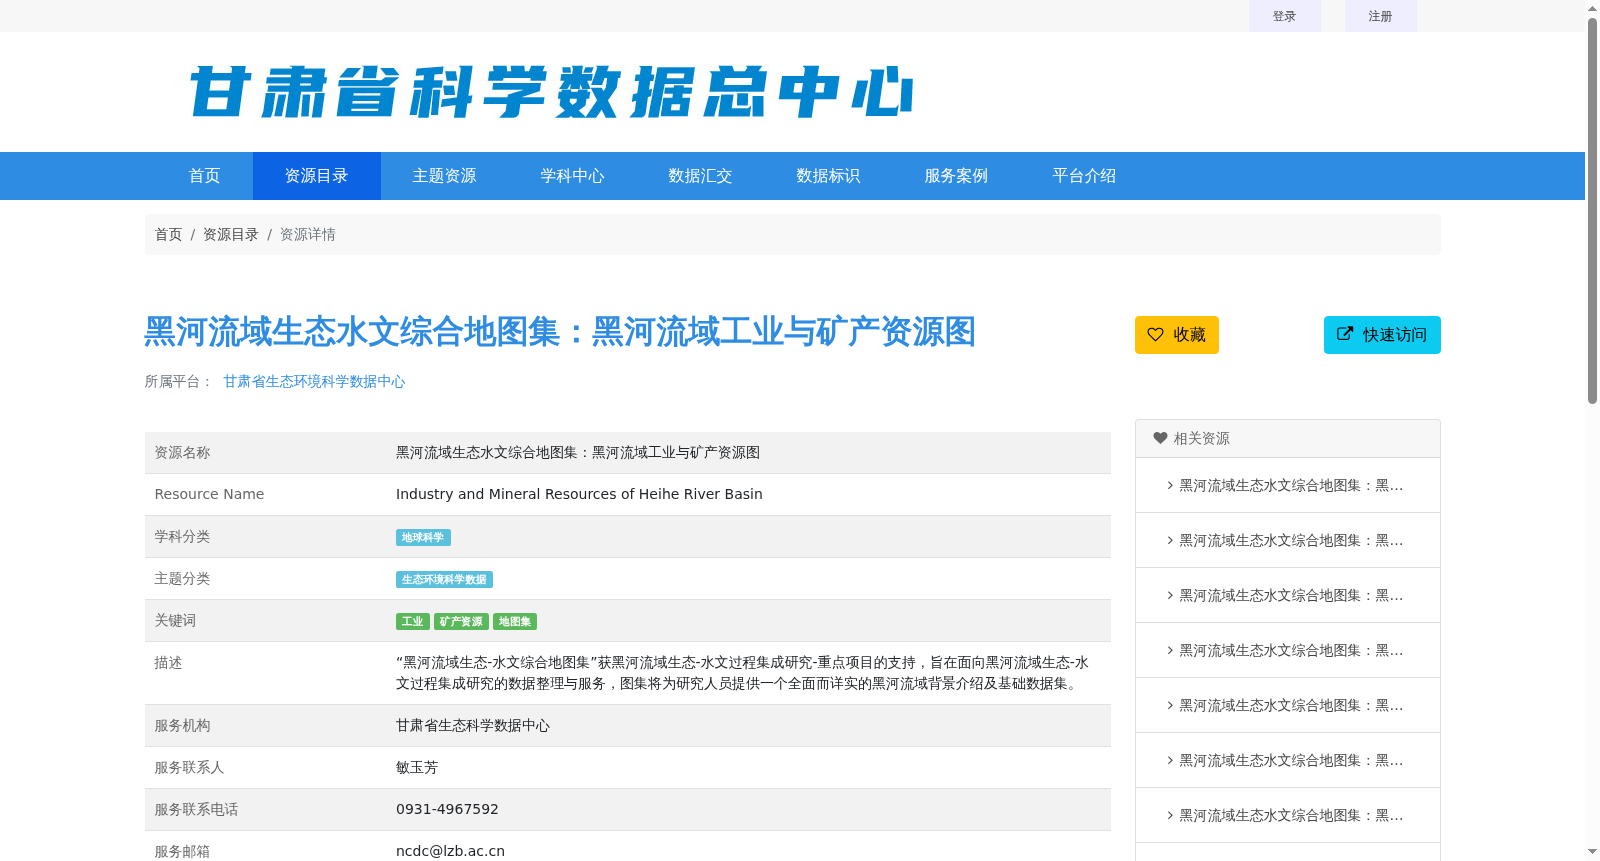
Task: Click the external-link icon on 快速访问
Action: click(1345, 334)
